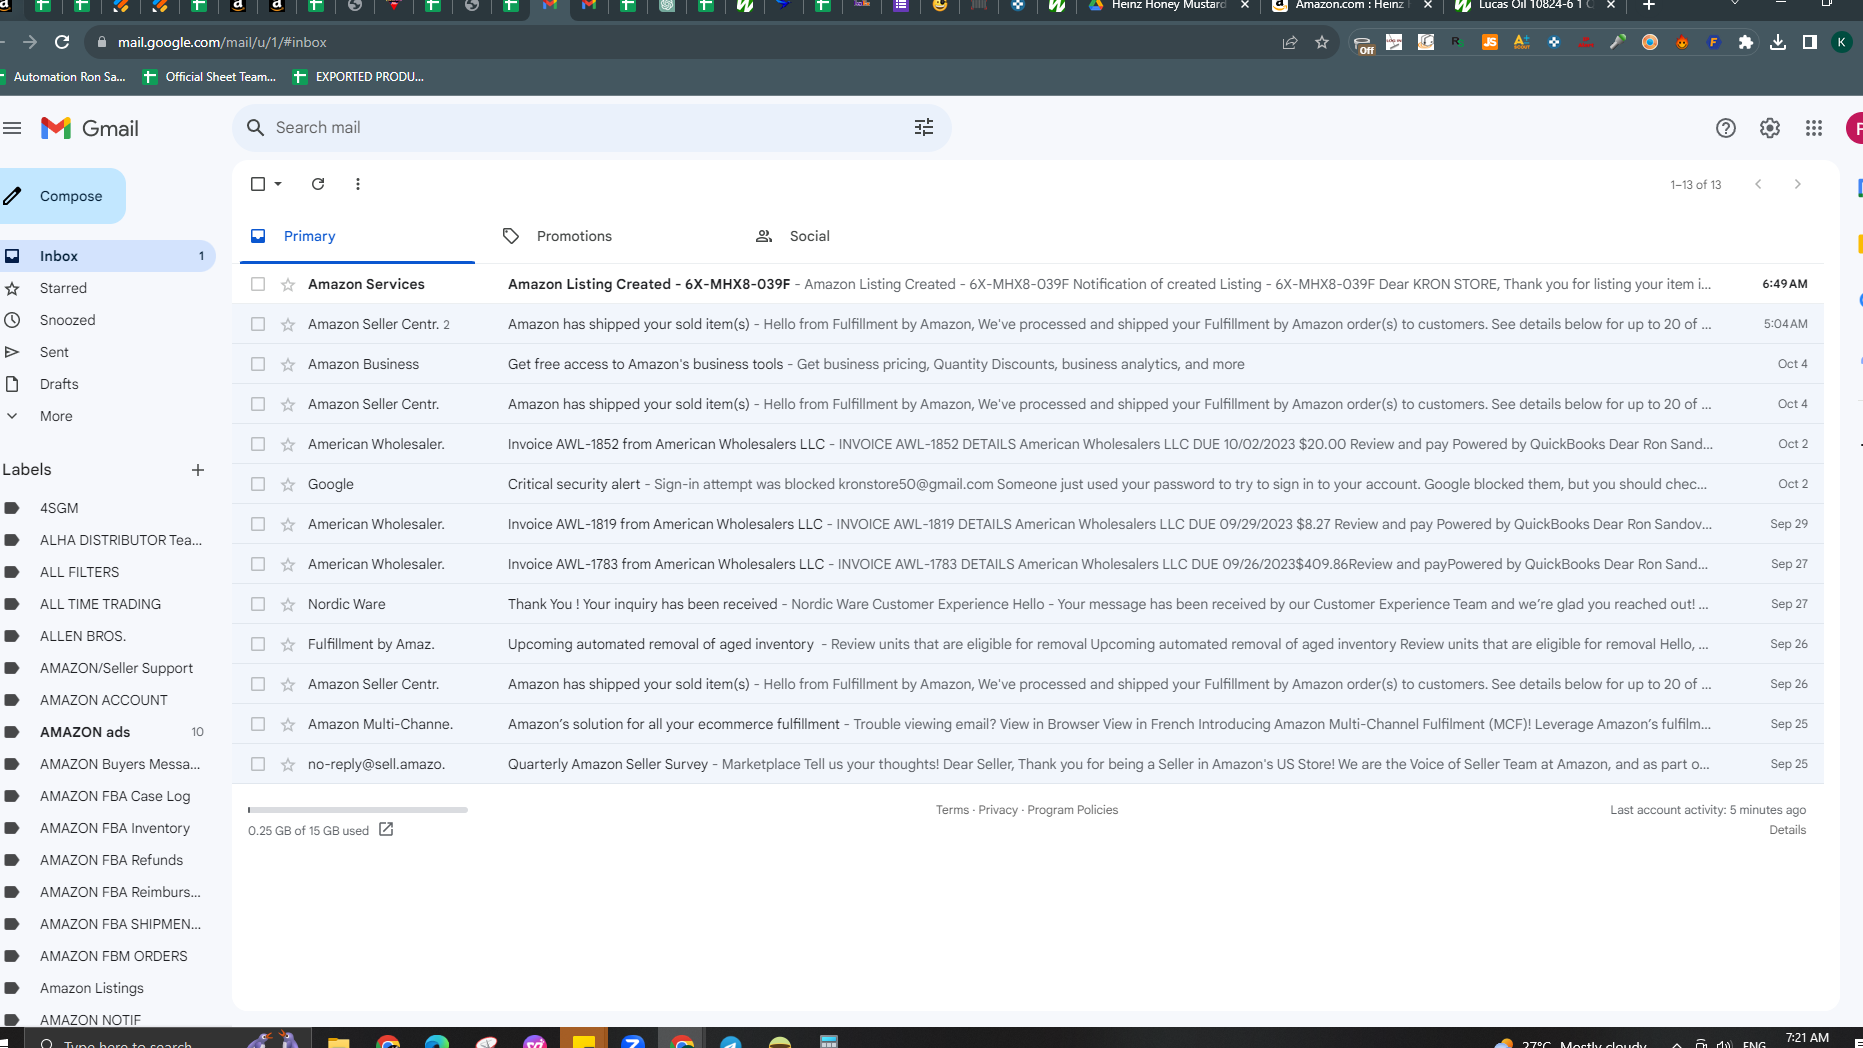Tick the select-all emails checkbox
The width and height of the screenshot is (1863, 1048).
(258, 184)
